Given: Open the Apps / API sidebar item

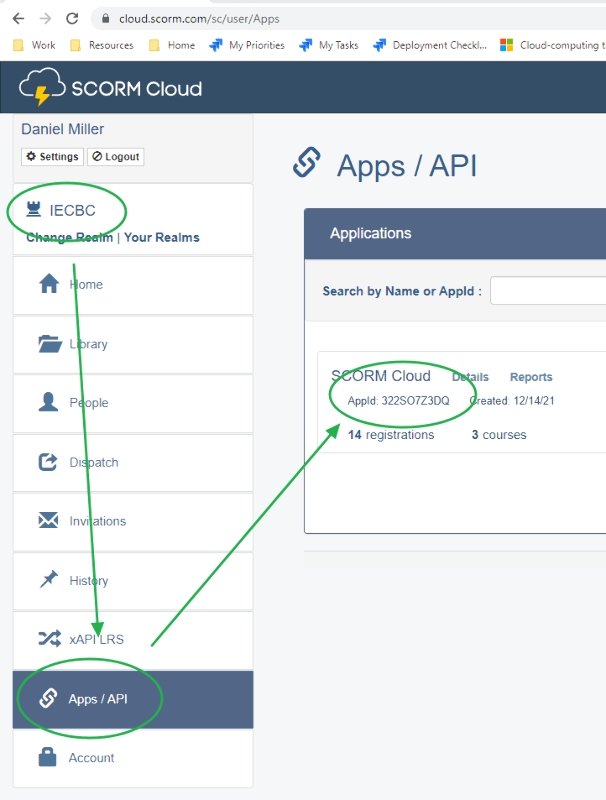Looking at the screenshot, I should click(98, 699).
